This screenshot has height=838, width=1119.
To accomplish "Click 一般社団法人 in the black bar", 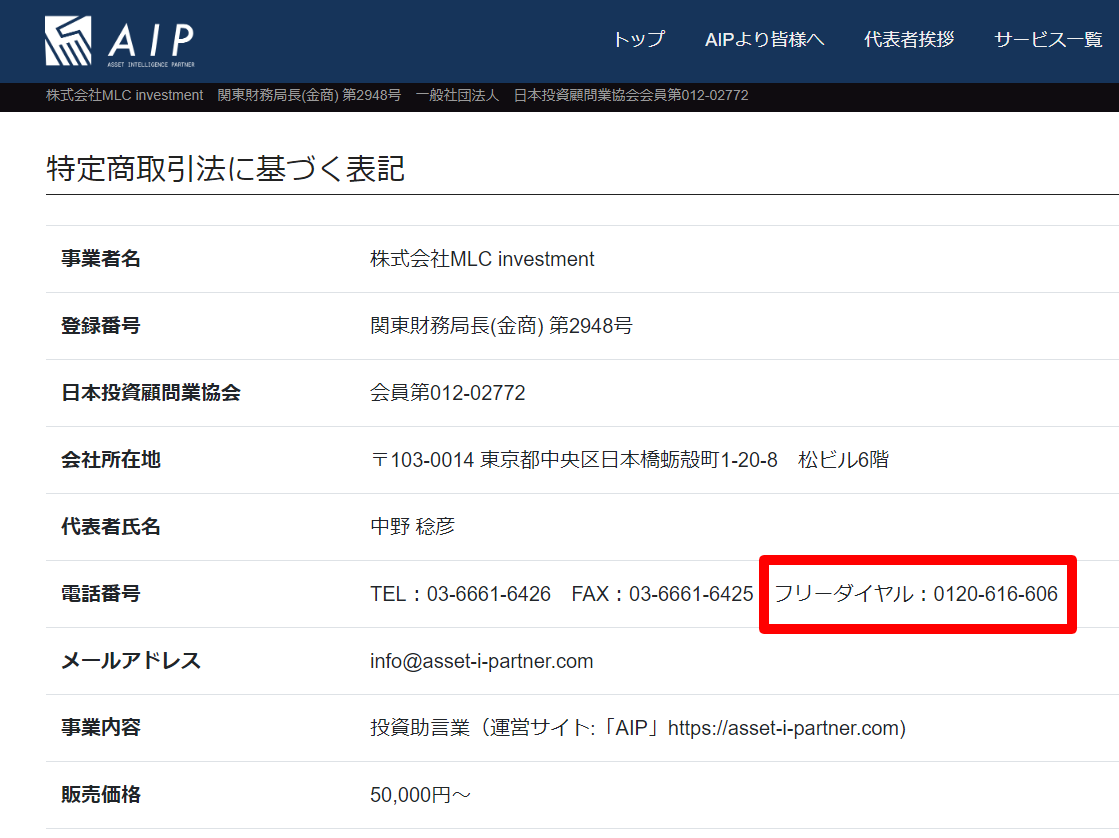I will [x=457, y=96].
